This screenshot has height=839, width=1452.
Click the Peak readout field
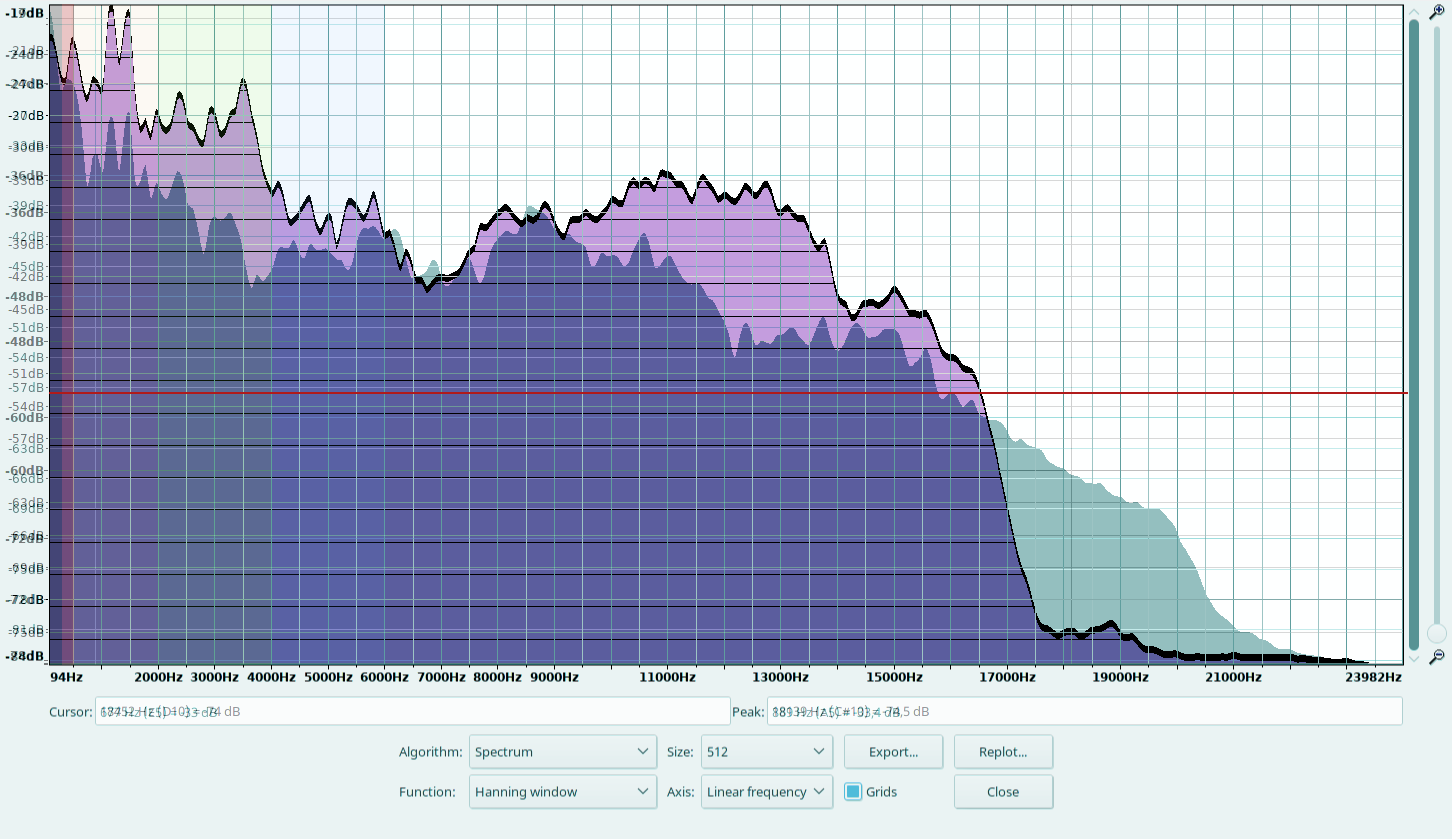pyautogui.click(x=1084, y=712)
